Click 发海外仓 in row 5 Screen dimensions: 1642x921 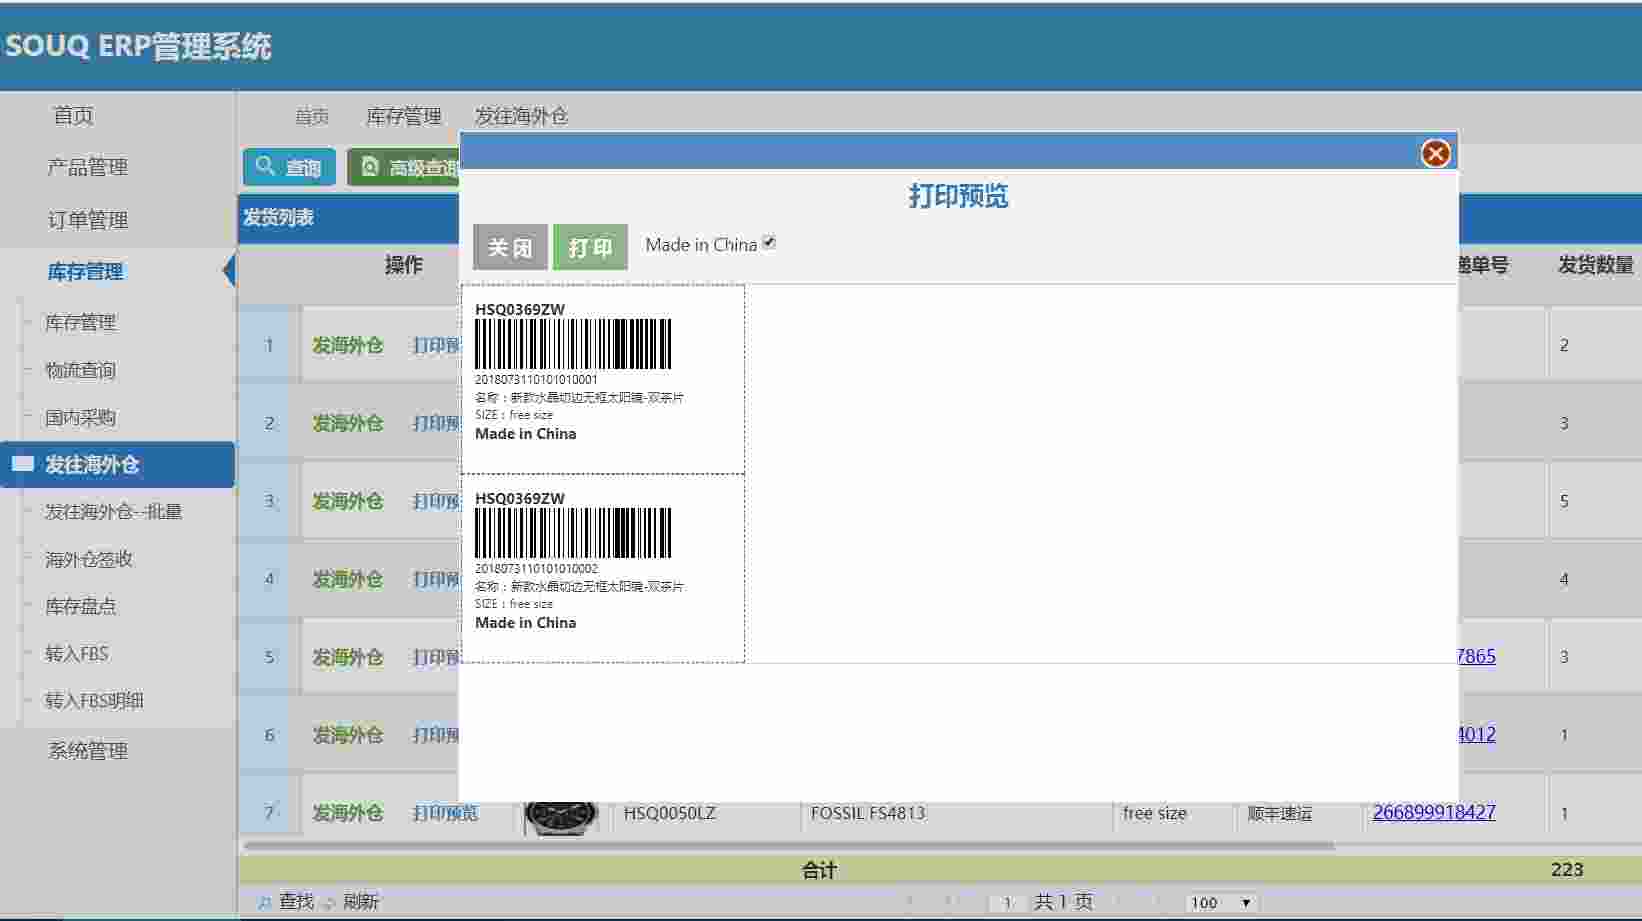(348, 657)
